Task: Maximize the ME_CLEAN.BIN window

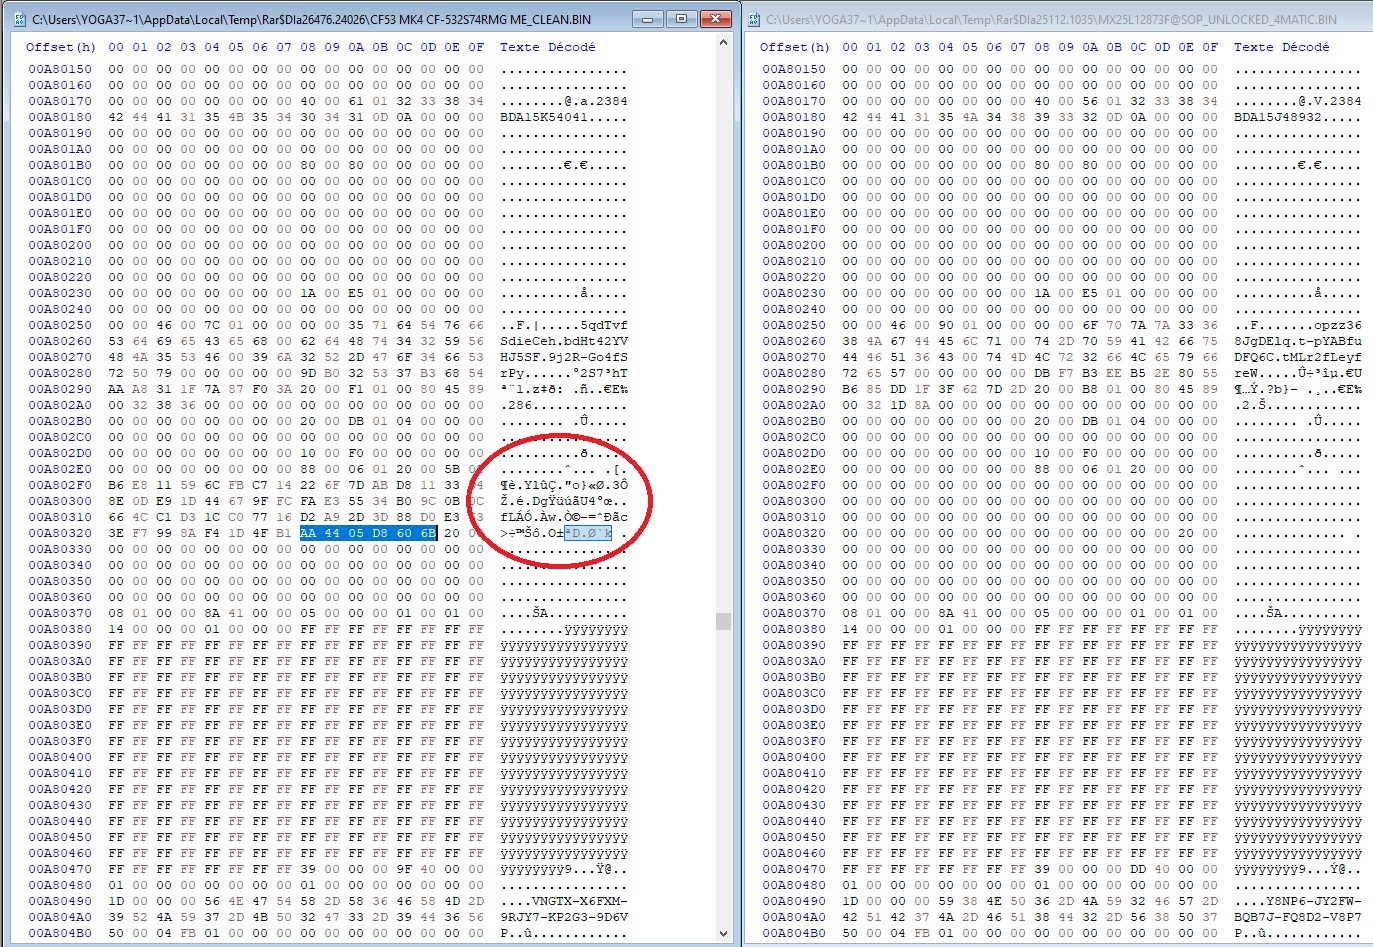Action: [x=680, y=19]
